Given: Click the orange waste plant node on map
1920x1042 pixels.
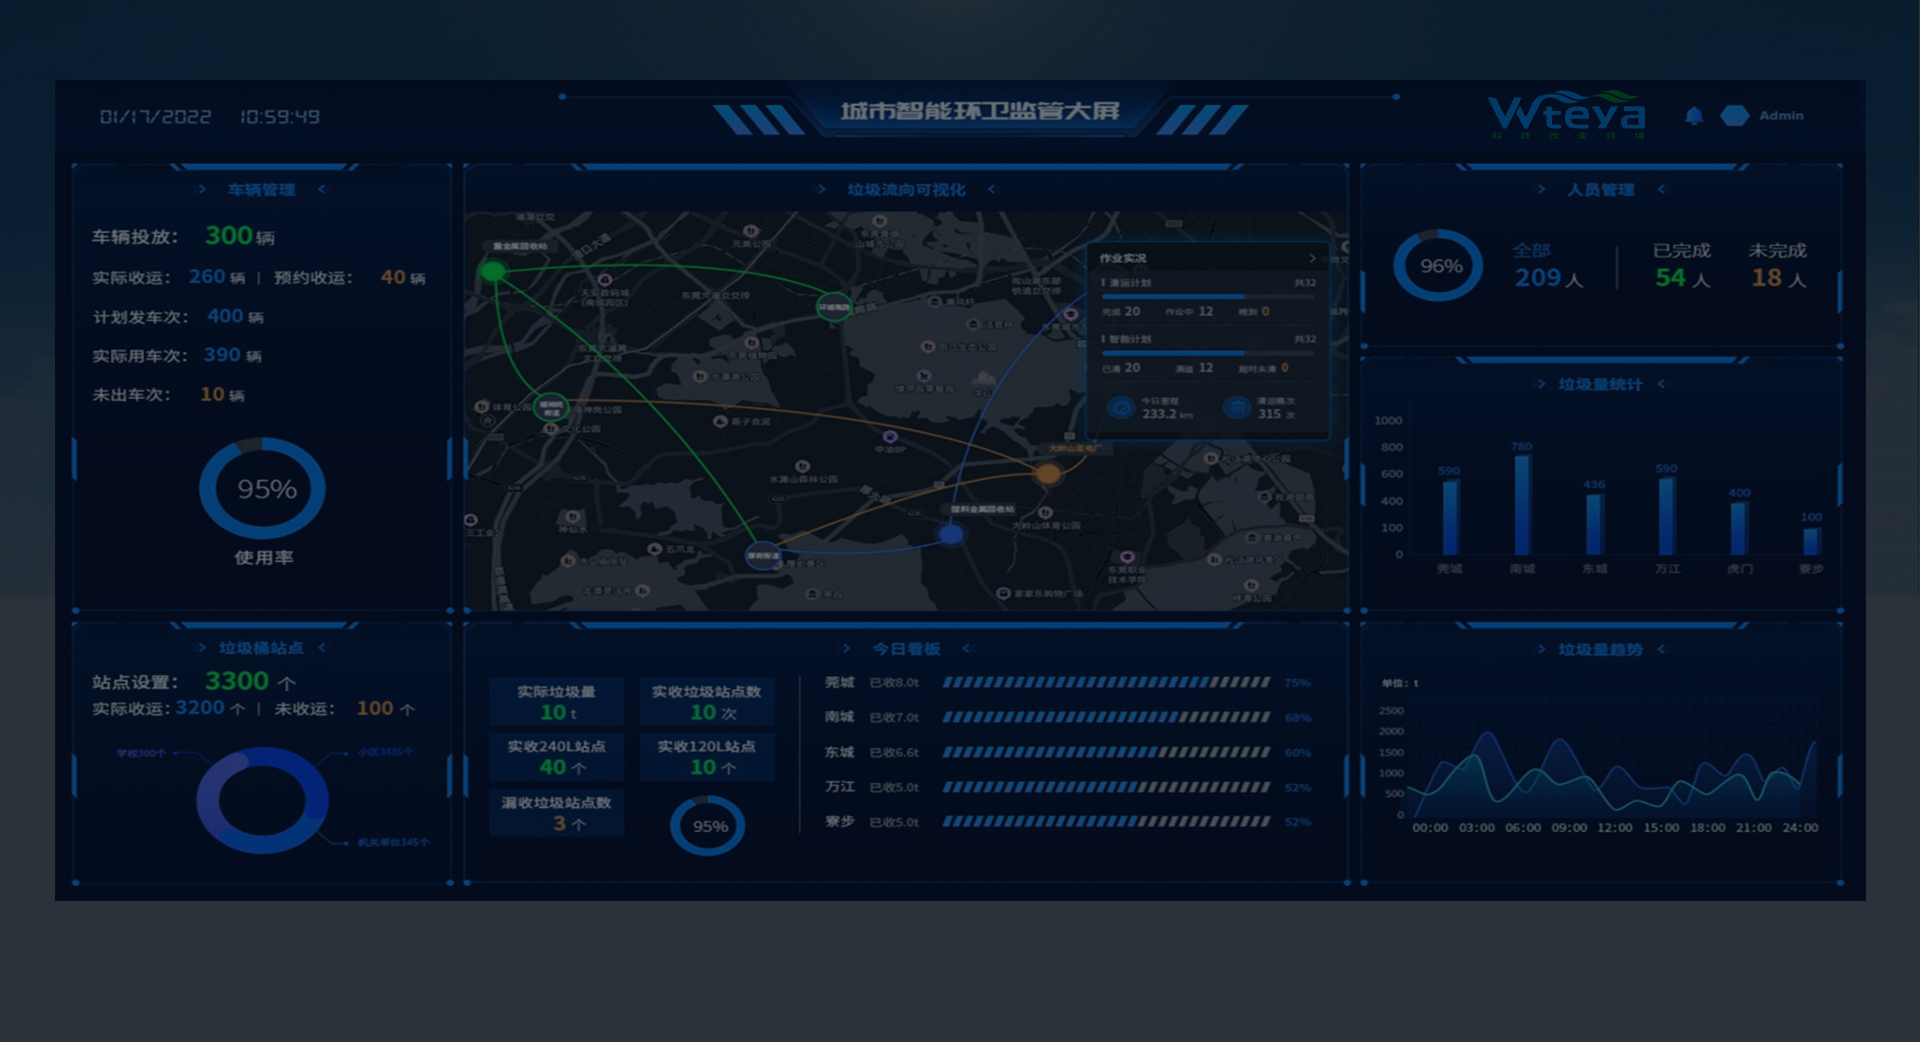Looking at the screenshot, I should point(1047,474).
